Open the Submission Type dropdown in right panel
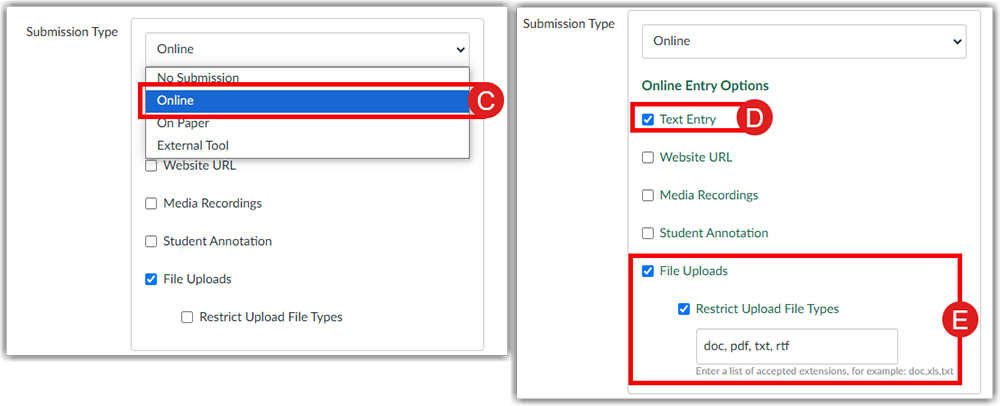1000x406 pixels. [x=803, y=41]
